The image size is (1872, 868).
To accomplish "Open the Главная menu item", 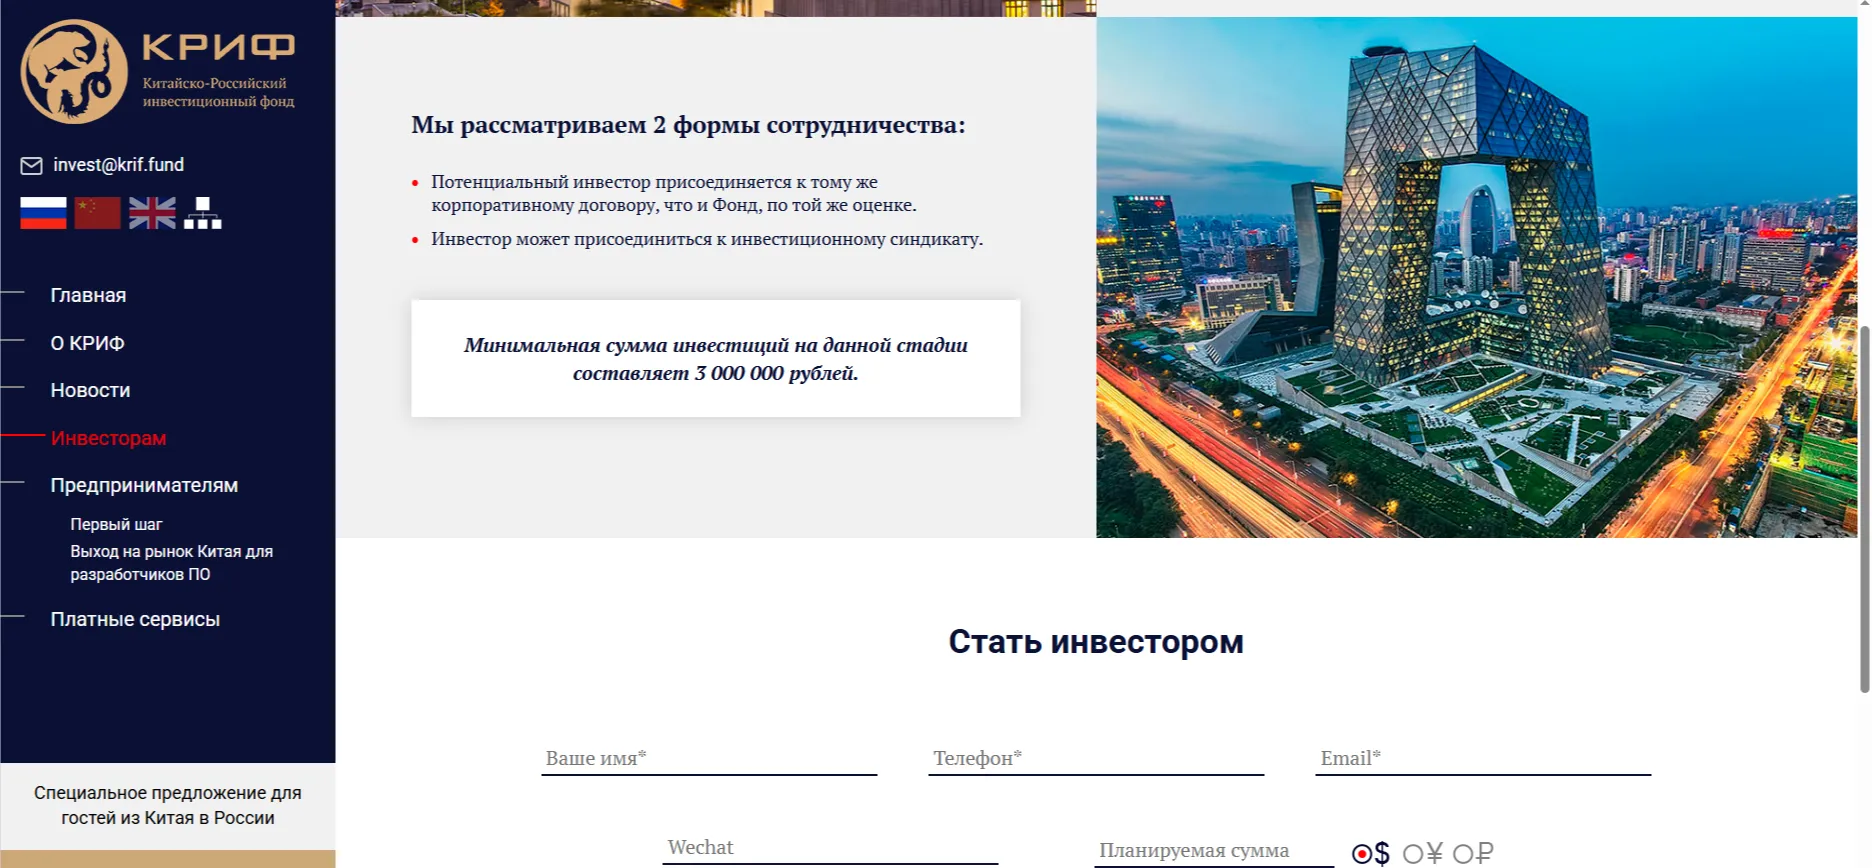I will tap(88, 295).
